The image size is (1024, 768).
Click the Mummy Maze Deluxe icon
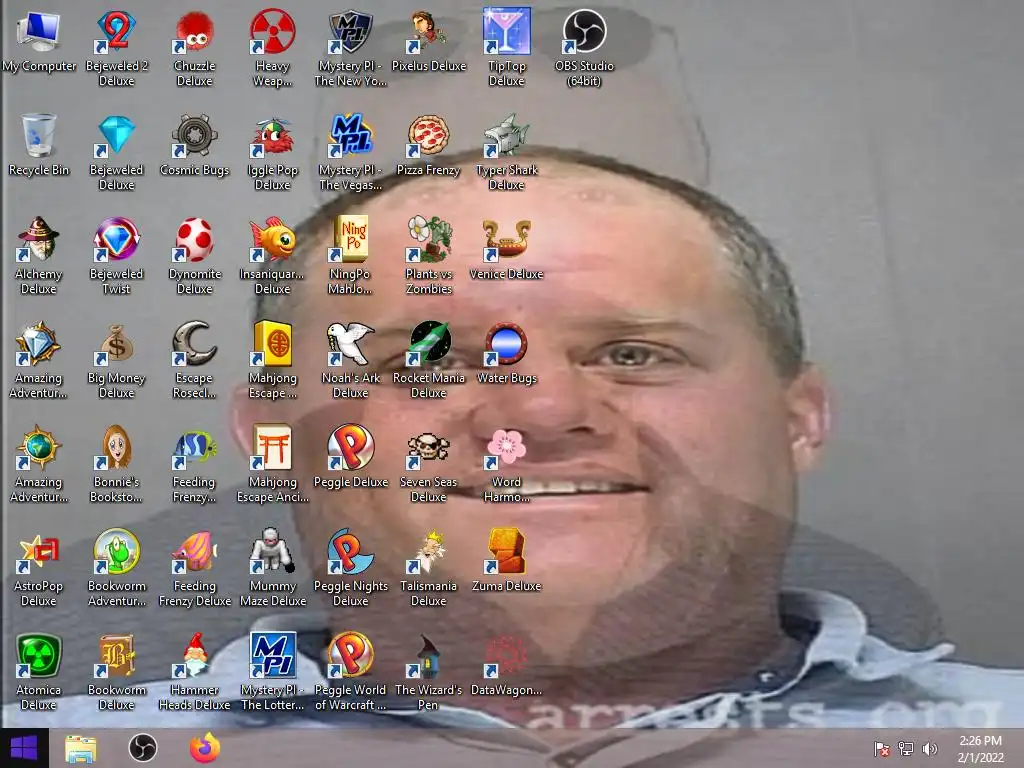tap(272, 551)
